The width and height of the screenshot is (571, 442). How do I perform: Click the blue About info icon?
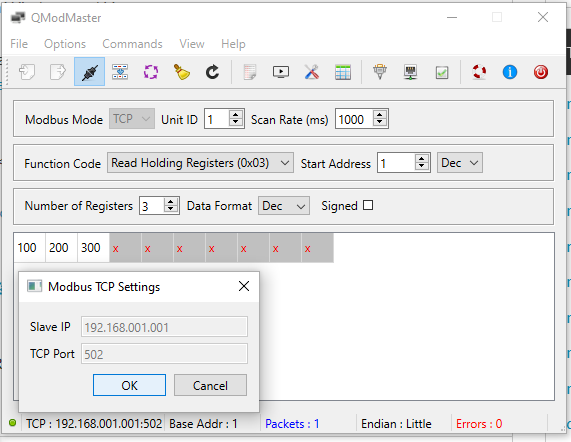click(x=510, y=72)
